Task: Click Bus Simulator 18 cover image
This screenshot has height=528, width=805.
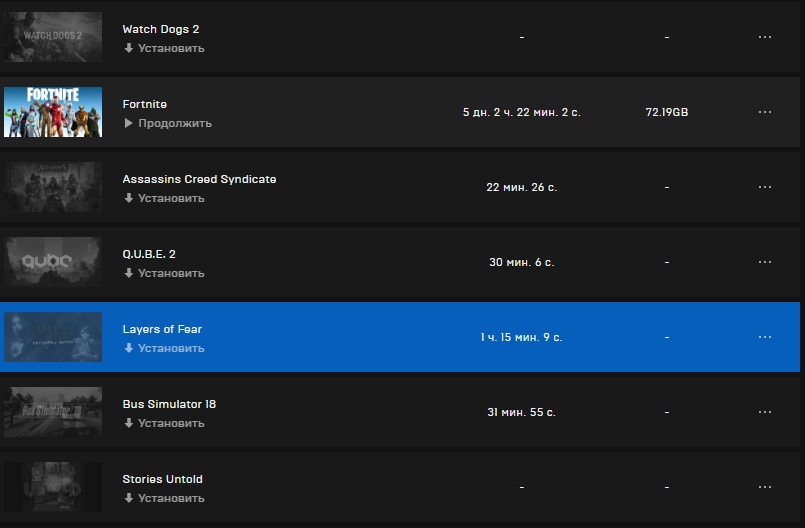Action: (53, 412)
